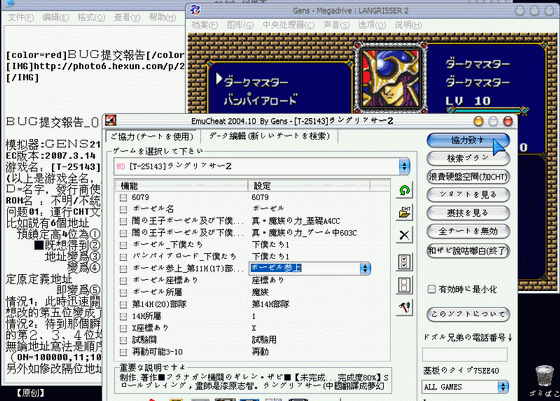Click the phone number input field
Screen dimensions: 560x401
pyautogui.click(x=465, y=355)
